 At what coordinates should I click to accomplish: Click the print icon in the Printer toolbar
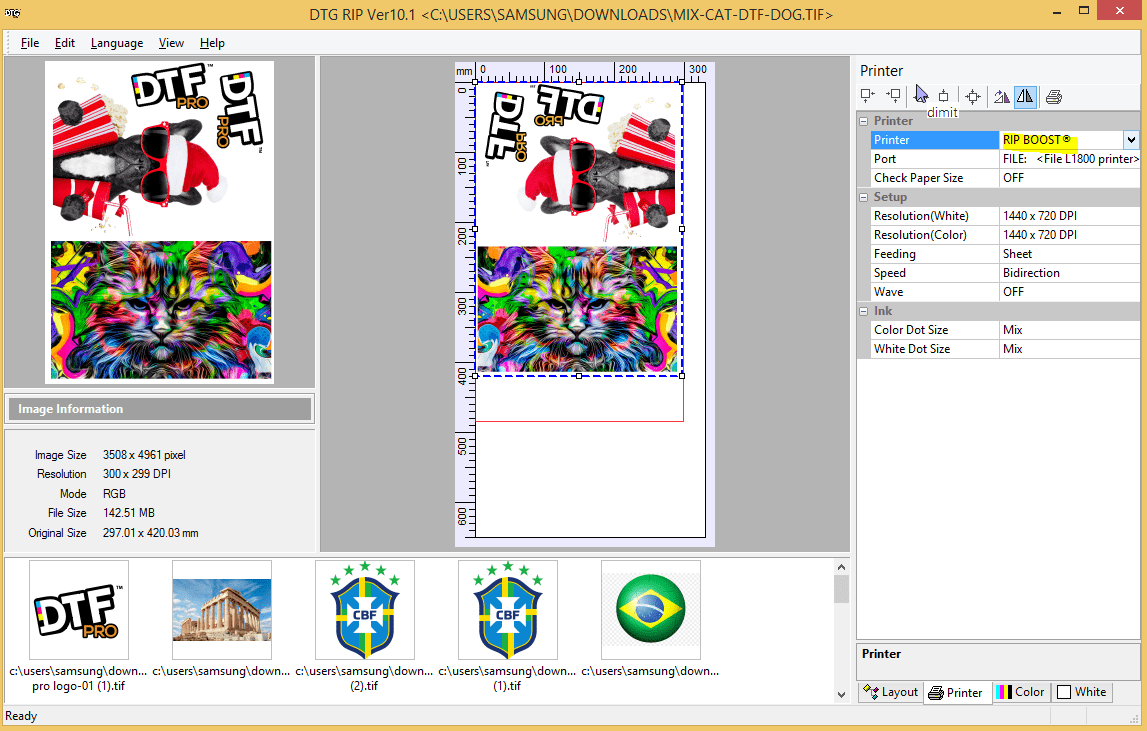[1053, 96]
